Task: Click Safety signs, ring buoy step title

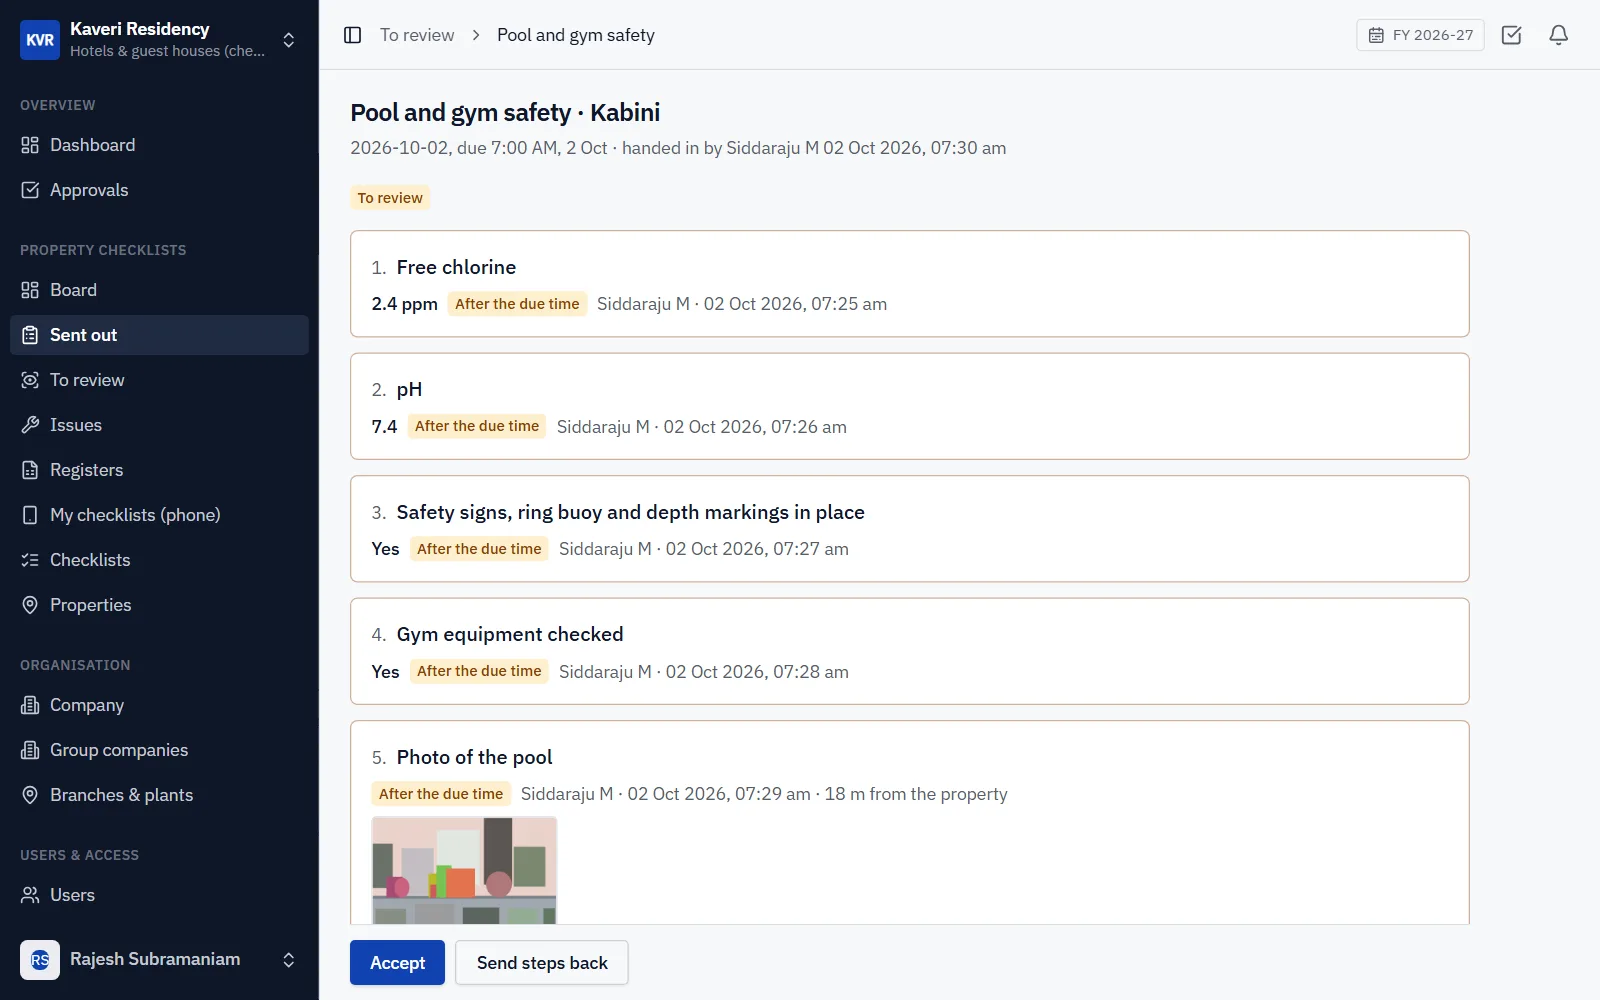Action: tap(630, 512)
